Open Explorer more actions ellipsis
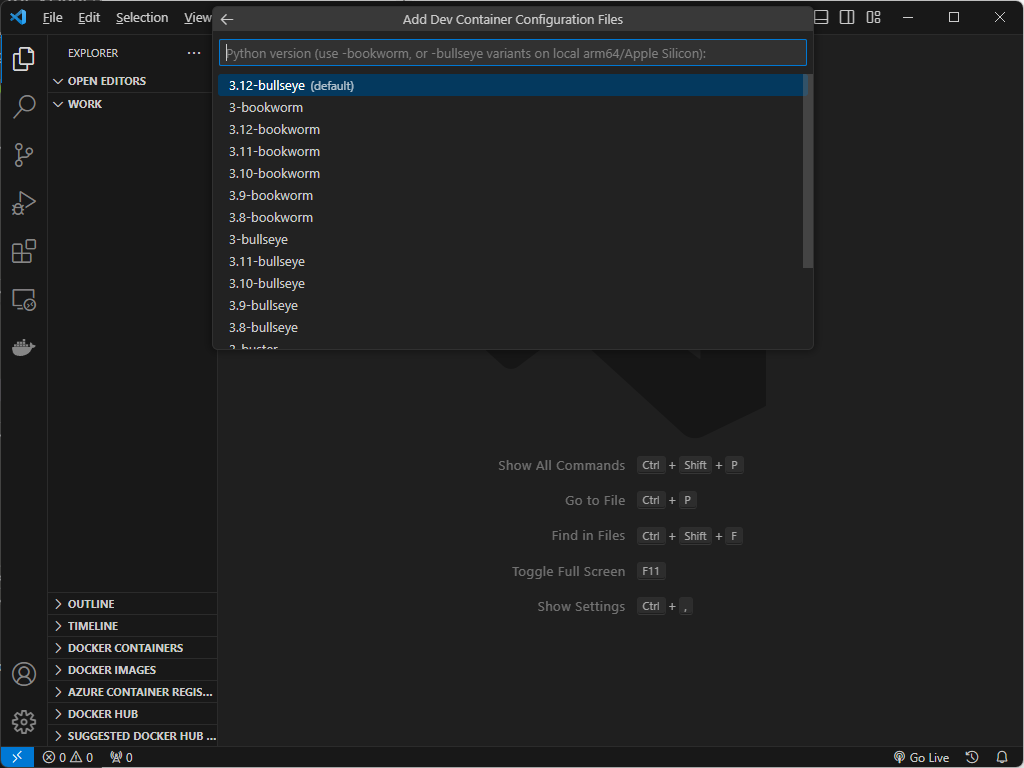Image resolution: width=1024 pixels, height=768 pixels. (194, 53)
